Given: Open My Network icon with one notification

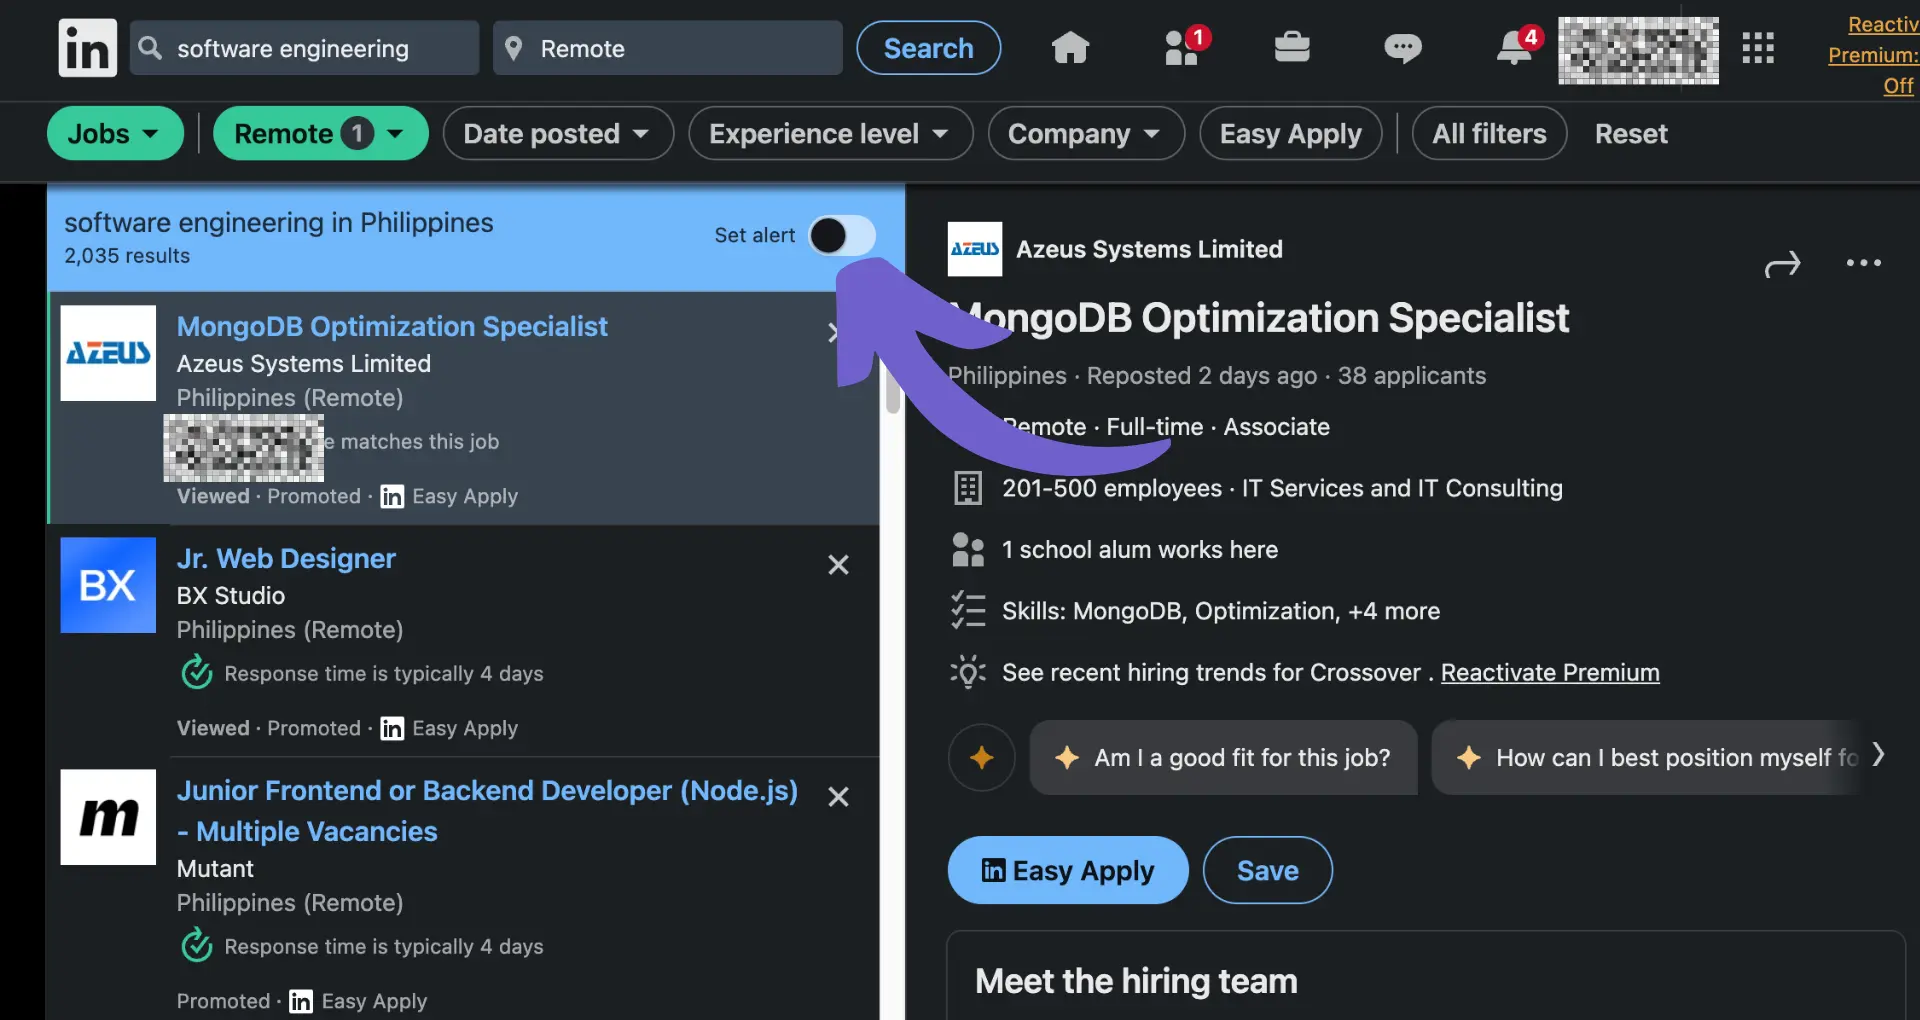Looking at the screenshot, I should tap(1185, 47).
